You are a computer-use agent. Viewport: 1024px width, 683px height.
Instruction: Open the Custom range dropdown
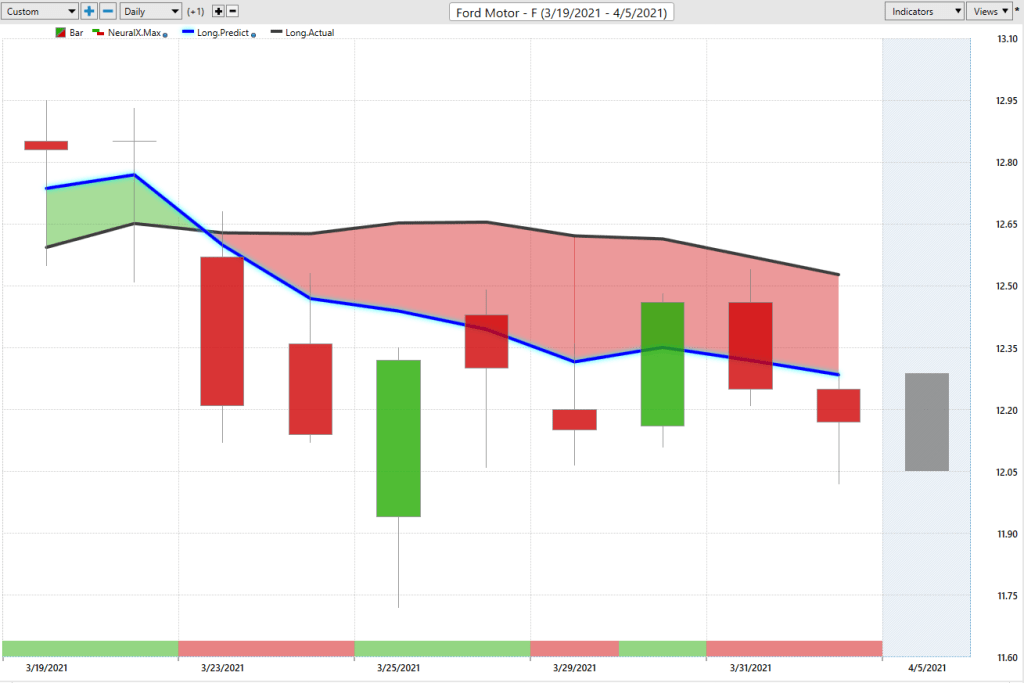[x=39, y=11]
